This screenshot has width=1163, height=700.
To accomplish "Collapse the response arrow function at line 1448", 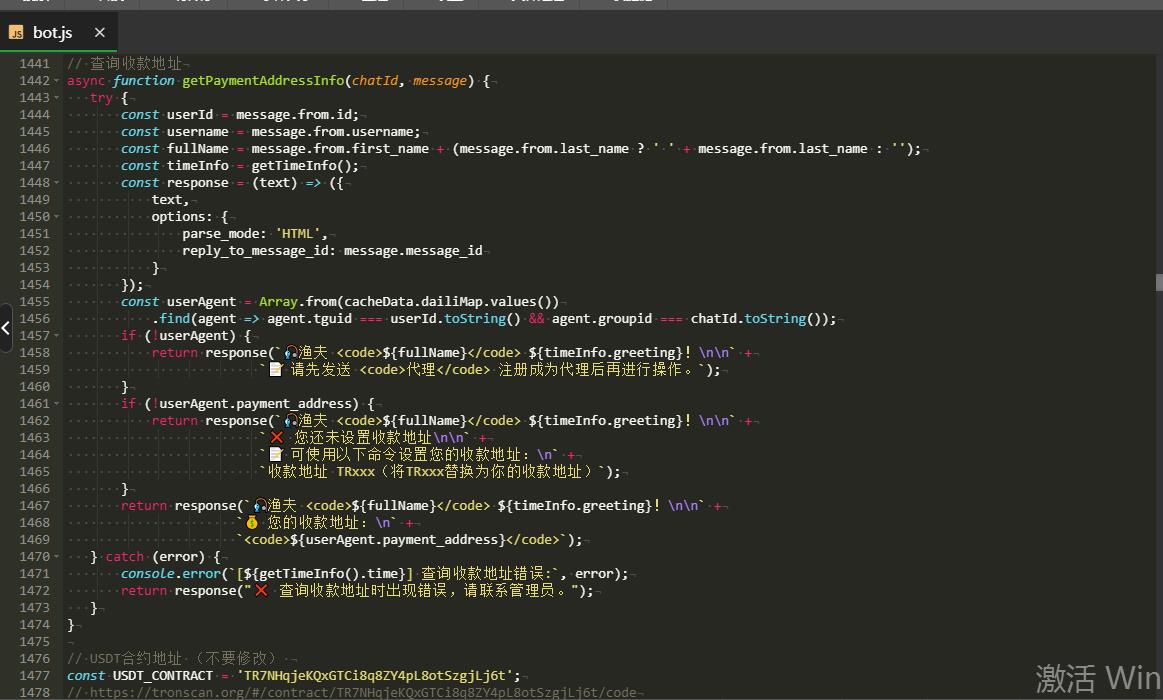I will point(56,183).
